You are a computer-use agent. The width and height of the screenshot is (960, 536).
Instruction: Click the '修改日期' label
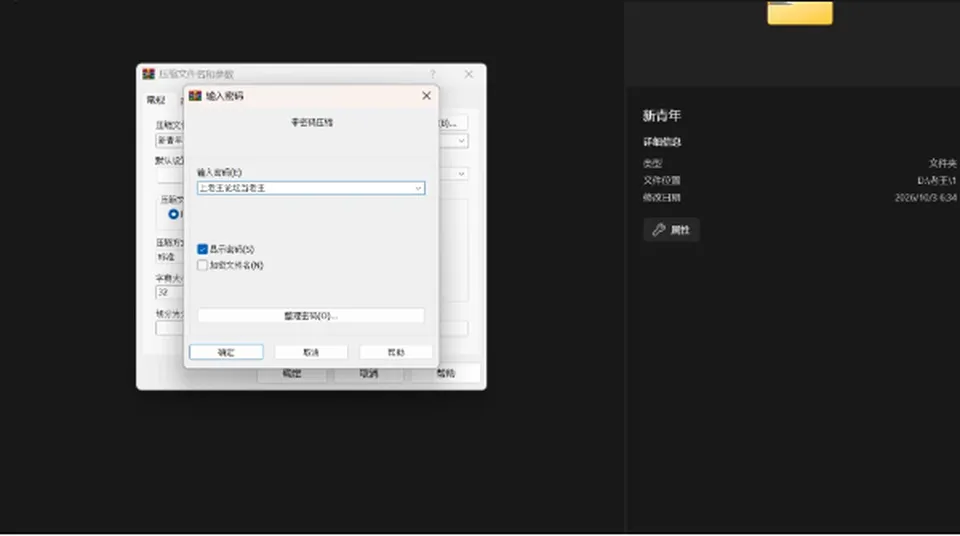pyautogui.click(x=662, y=197)
